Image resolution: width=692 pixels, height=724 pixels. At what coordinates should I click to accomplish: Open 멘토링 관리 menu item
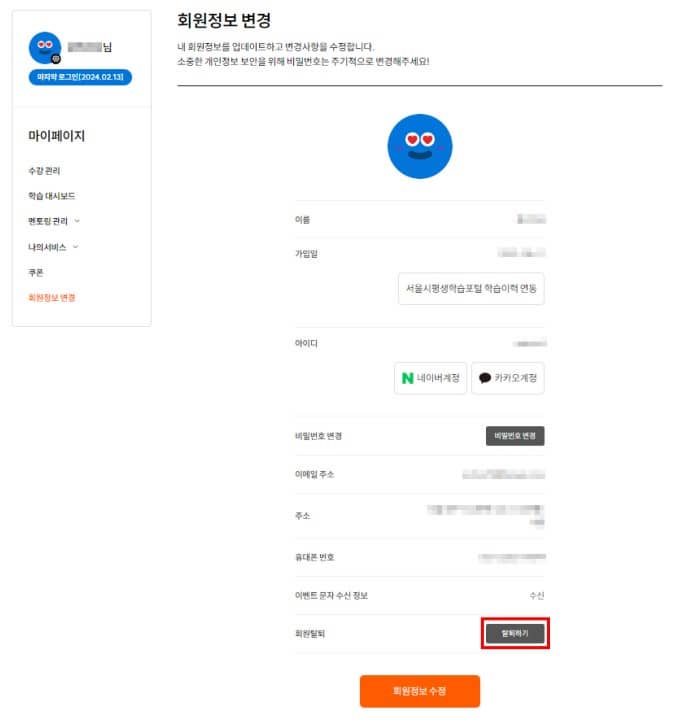click(48, 221)
